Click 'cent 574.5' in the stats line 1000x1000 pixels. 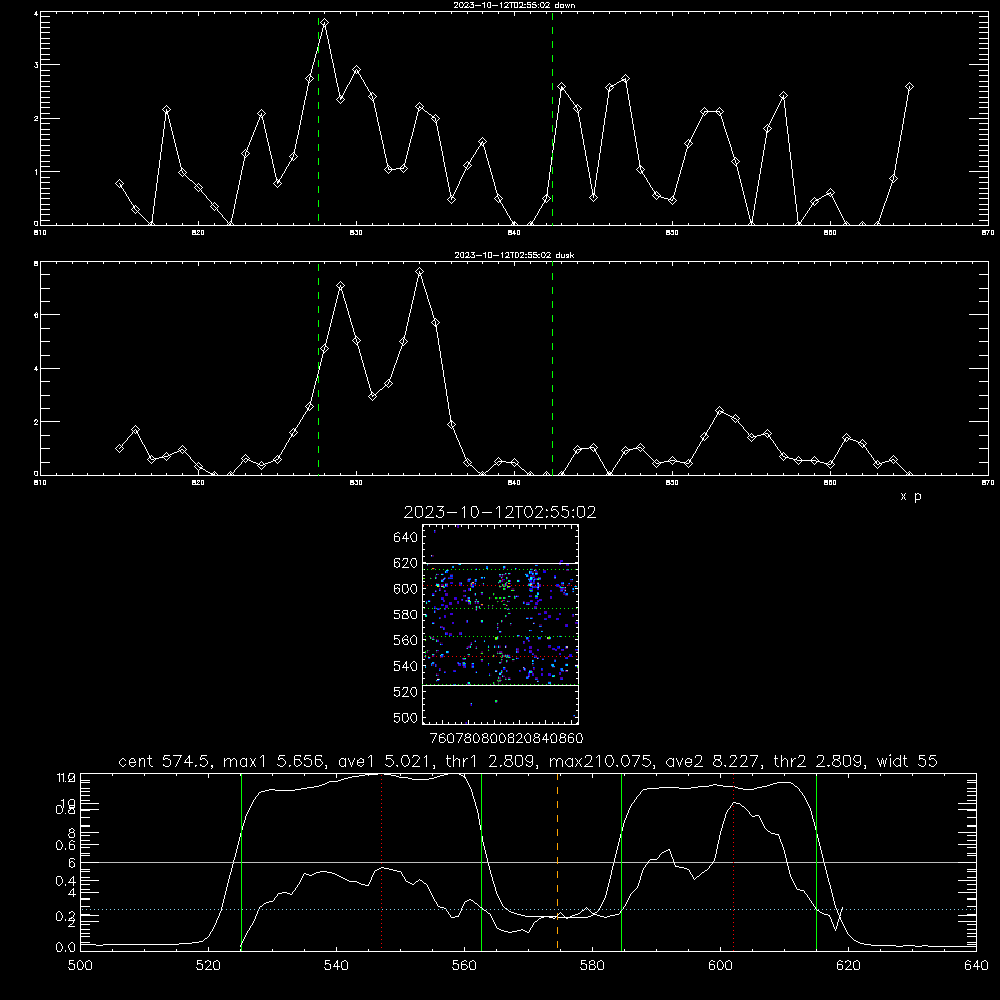[166, 761]
